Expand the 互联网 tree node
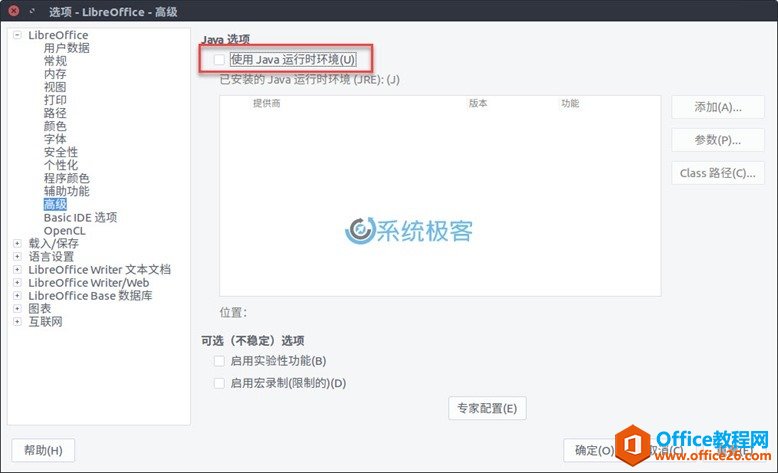Viewport: 778px width, 473px height. point(17,322)
